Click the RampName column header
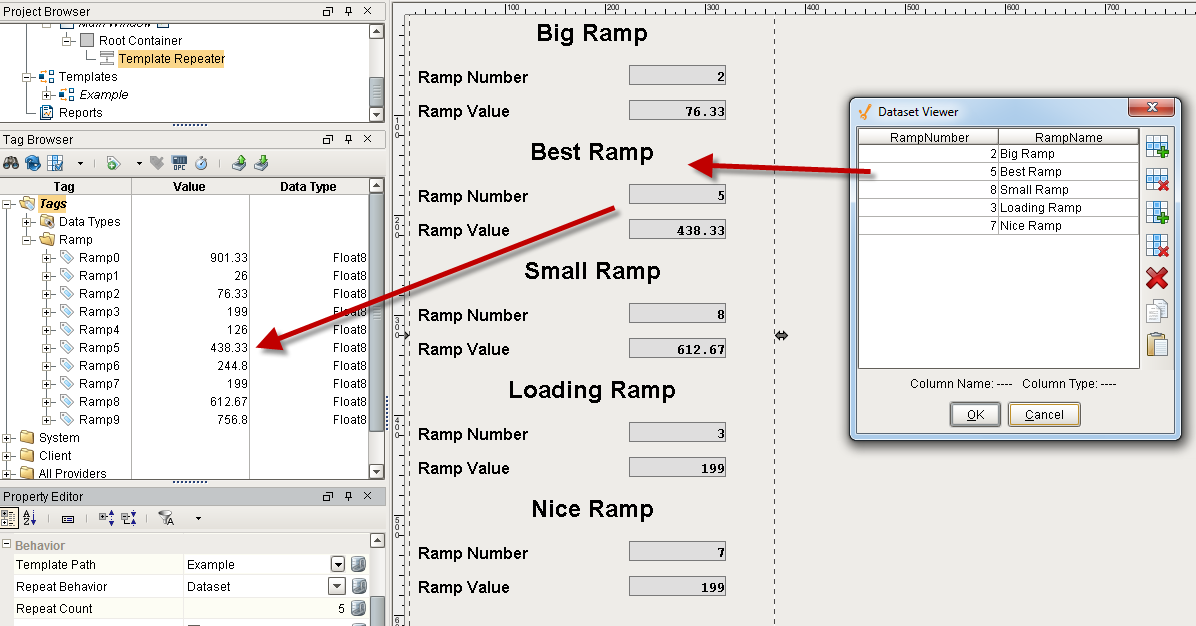The height and width of the screenshot is (626, 1196). tap(1068, 137)
